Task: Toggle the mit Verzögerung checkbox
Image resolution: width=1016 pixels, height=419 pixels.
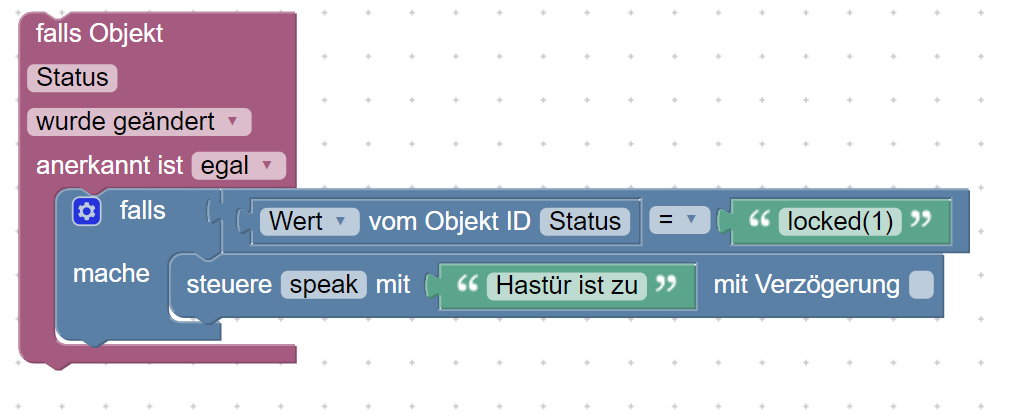Action: coord(921,285)
